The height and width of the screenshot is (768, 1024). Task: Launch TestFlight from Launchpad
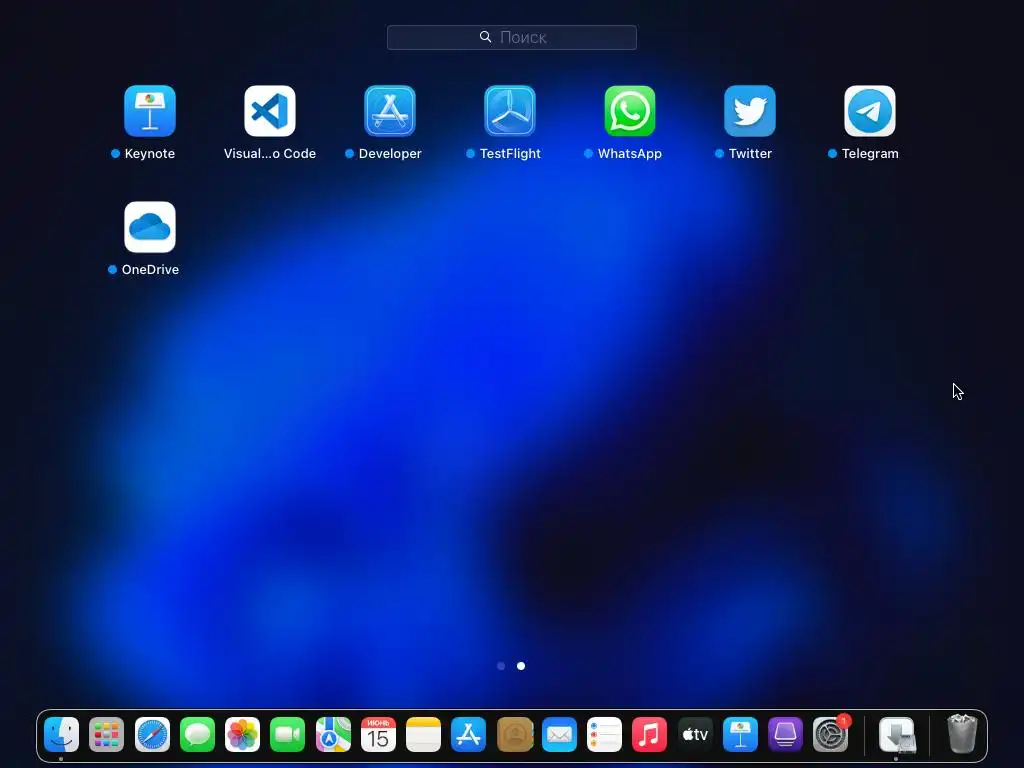pos(510,111)
